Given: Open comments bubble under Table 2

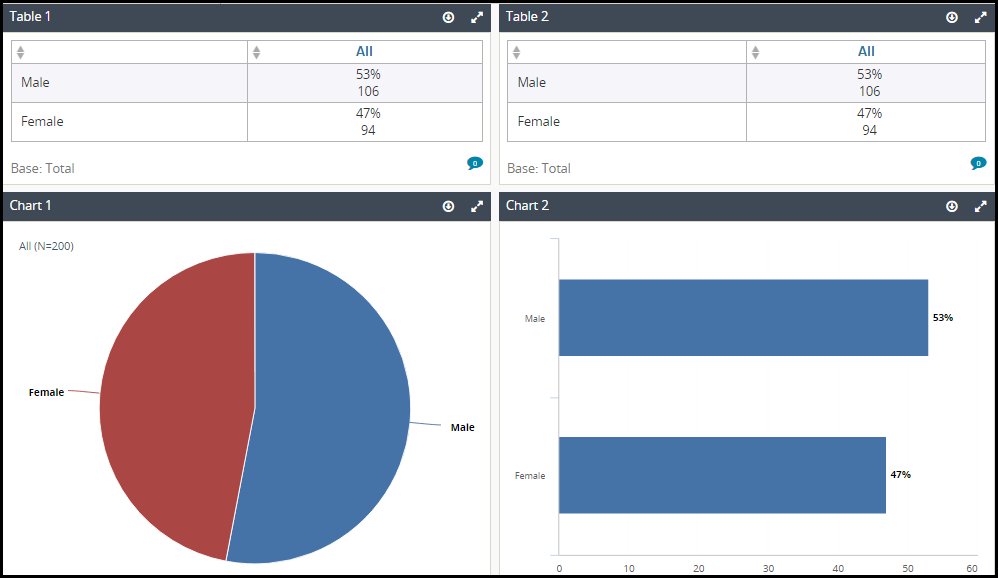Looking at the screenshot, I should tap(978, 164).
